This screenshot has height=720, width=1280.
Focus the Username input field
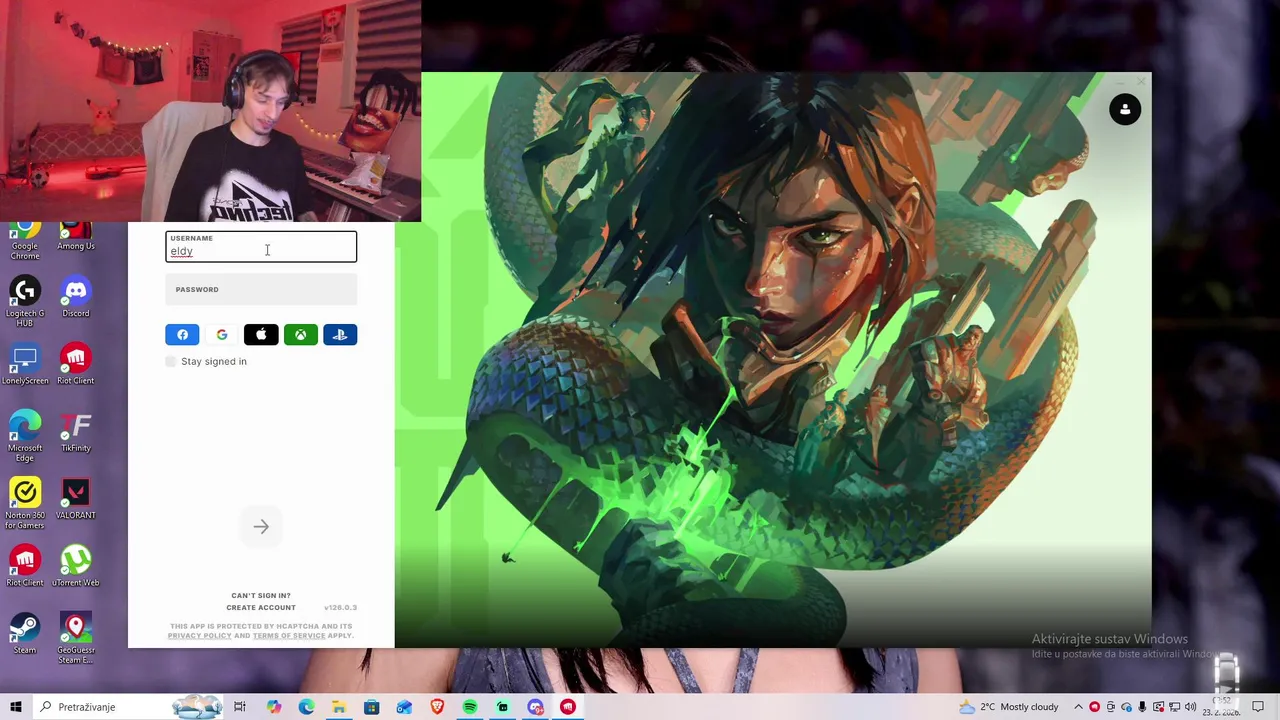tap(261, 246)
